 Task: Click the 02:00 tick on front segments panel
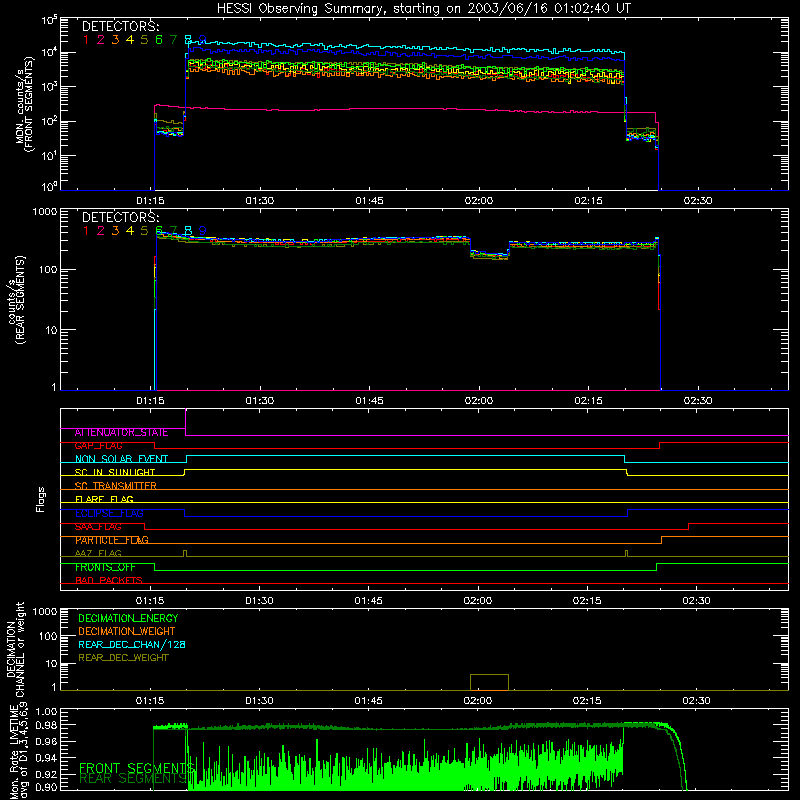click(479, 201)
